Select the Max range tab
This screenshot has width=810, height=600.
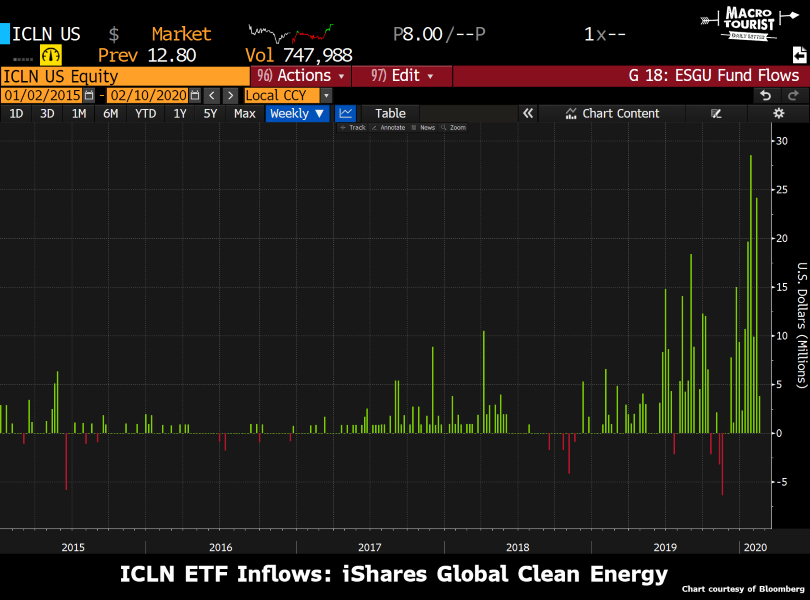(x=244, y=113)
